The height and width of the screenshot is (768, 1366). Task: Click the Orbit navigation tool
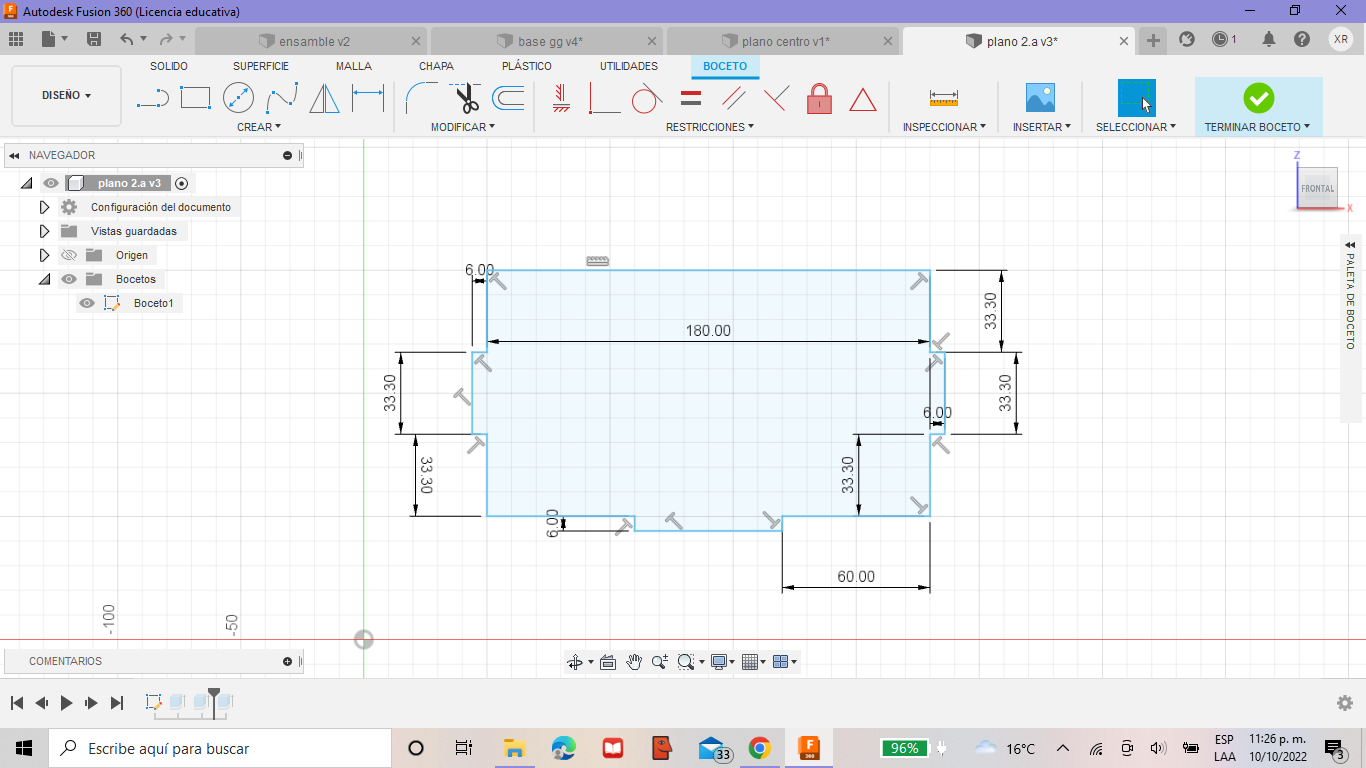tap(575, 662)
